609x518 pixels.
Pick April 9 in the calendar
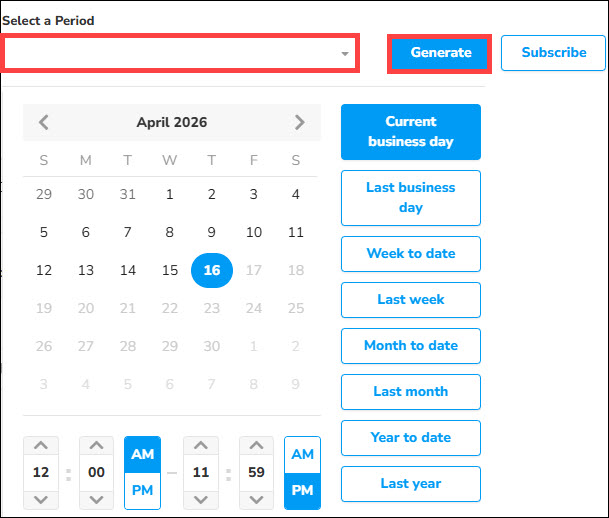click(212, 232)
